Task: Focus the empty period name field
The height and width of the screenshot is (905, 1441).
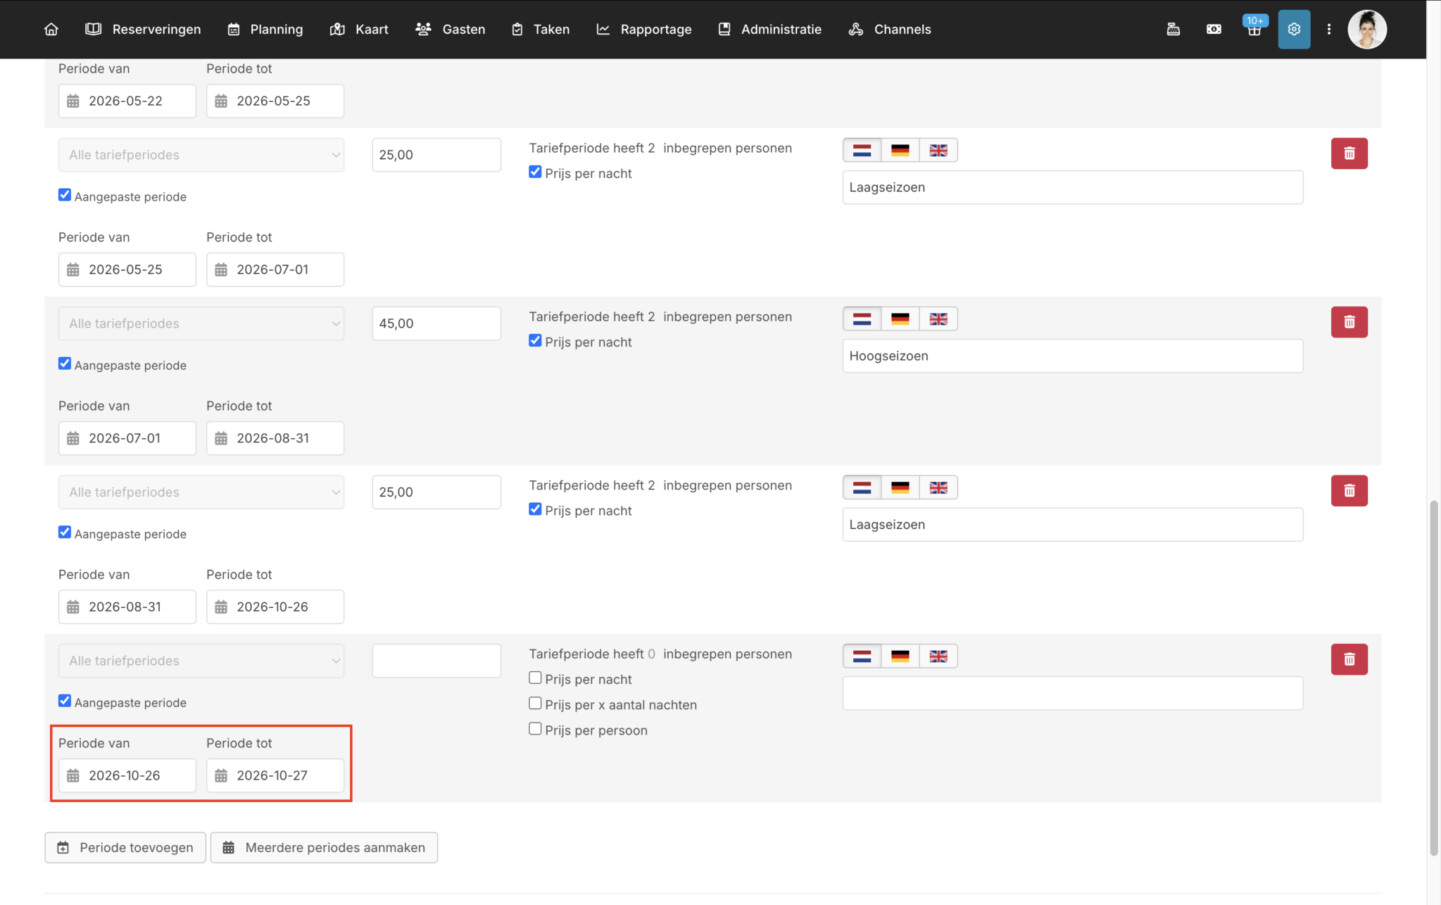Action: point(1072,693)
